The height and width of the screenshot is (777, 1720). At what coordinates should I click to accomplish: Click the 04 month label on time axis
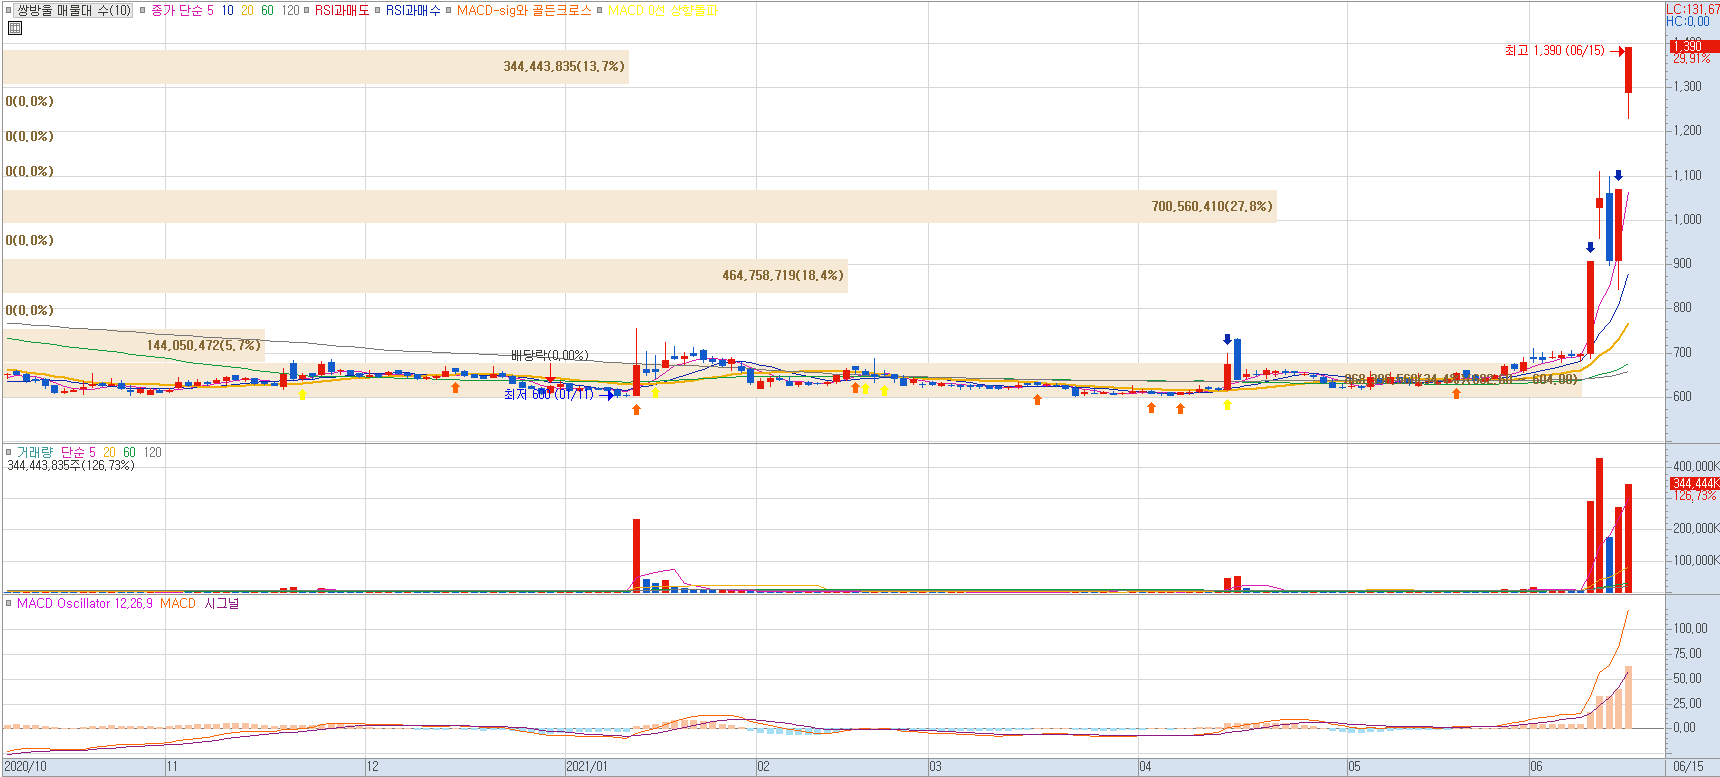1145,766
